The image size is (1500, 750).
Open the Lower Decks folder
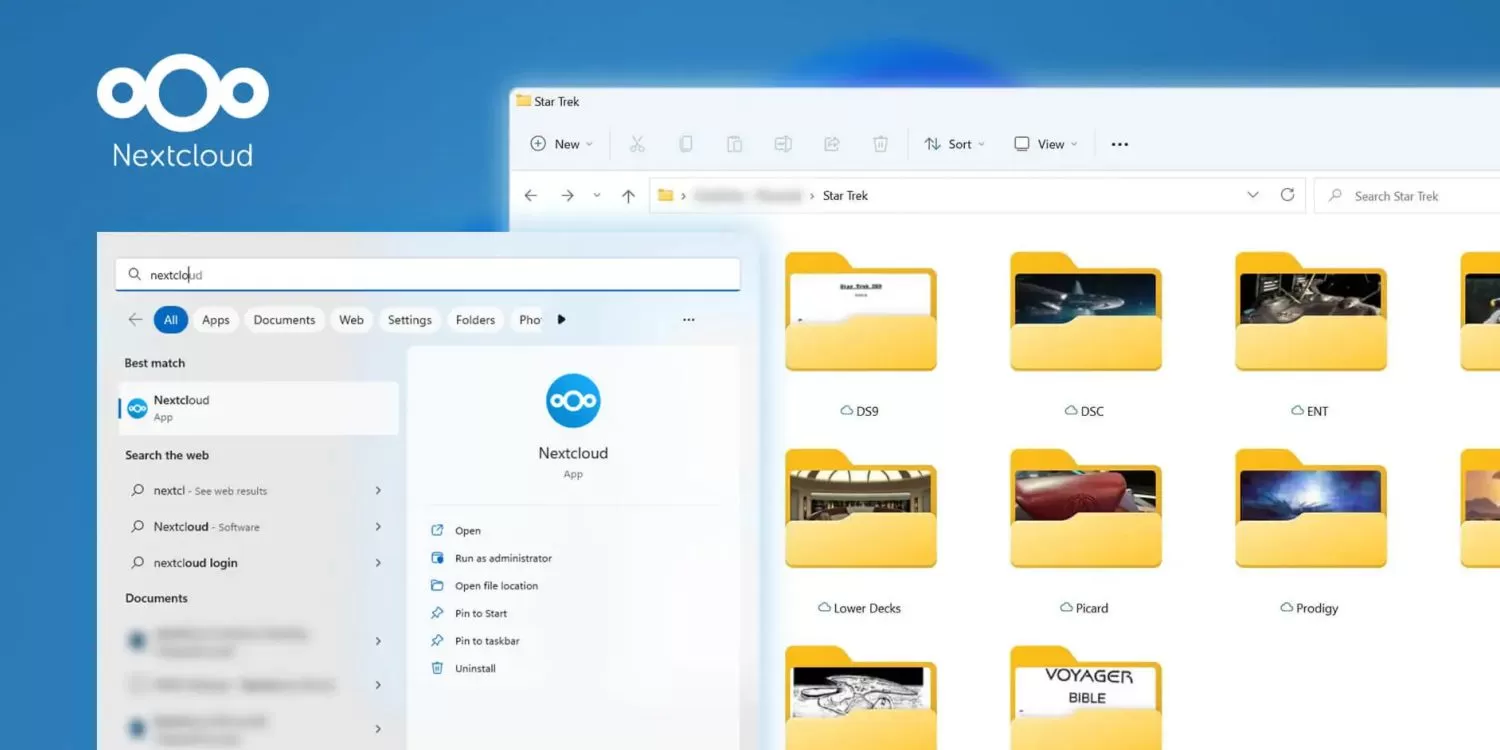coord(861,530)
